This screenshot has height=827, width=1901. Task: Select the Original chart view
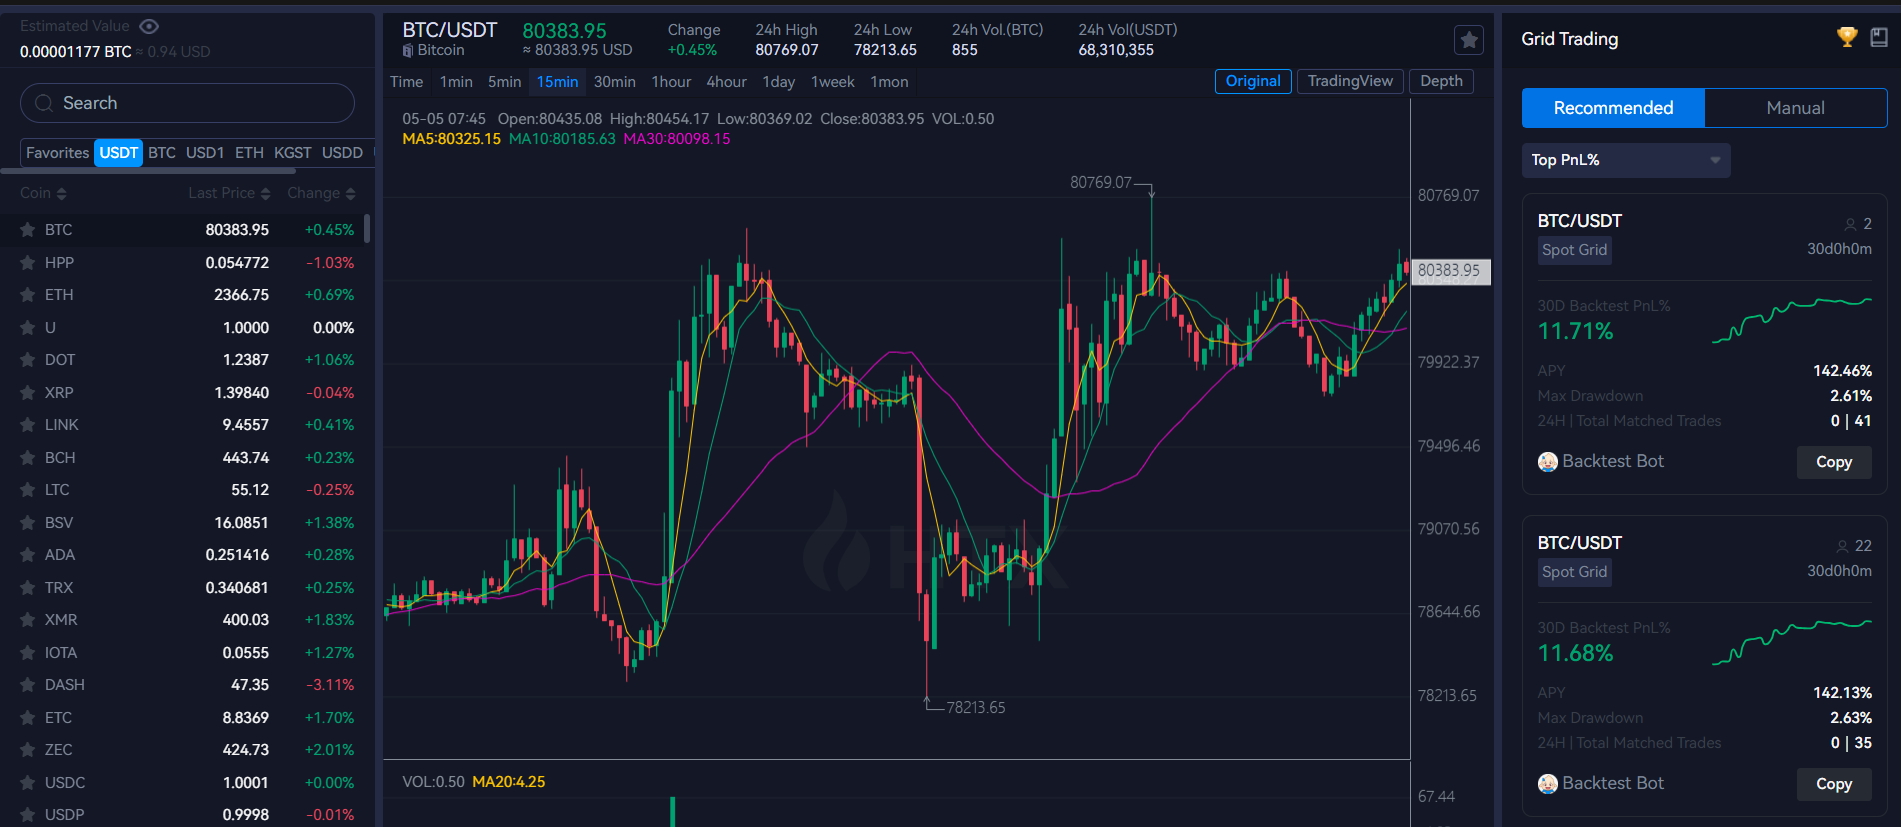click(x=1253, y=81)
